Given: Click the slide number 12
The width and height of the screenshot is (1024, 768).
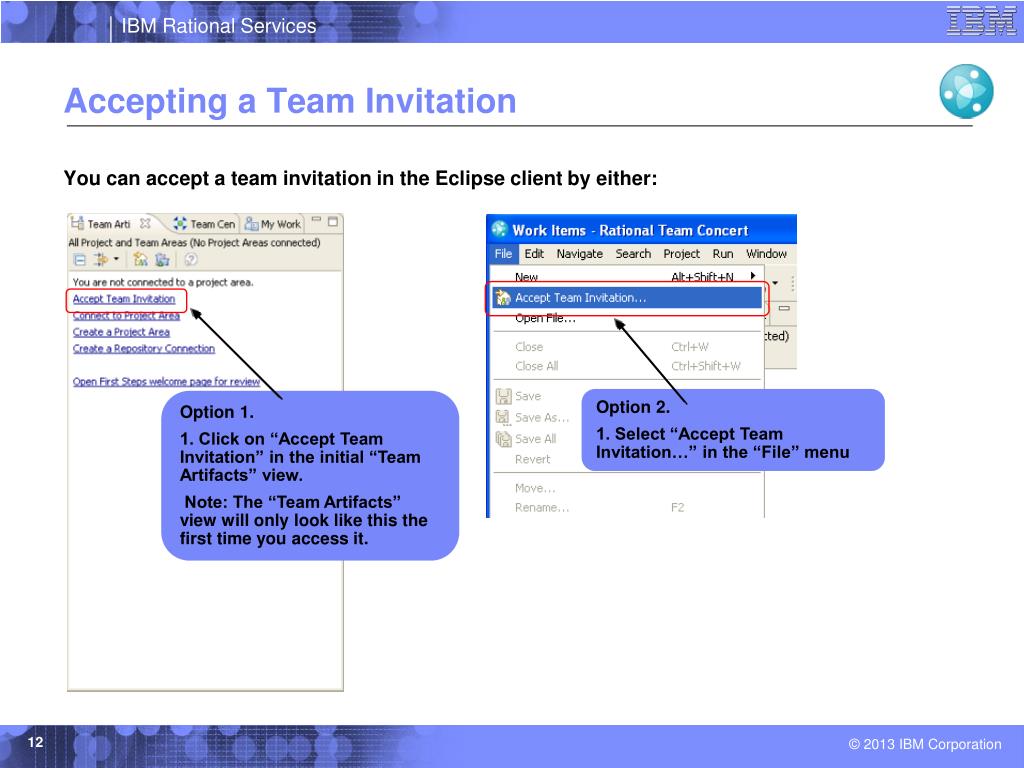Looking at the screenshot, I should point(35,742).
